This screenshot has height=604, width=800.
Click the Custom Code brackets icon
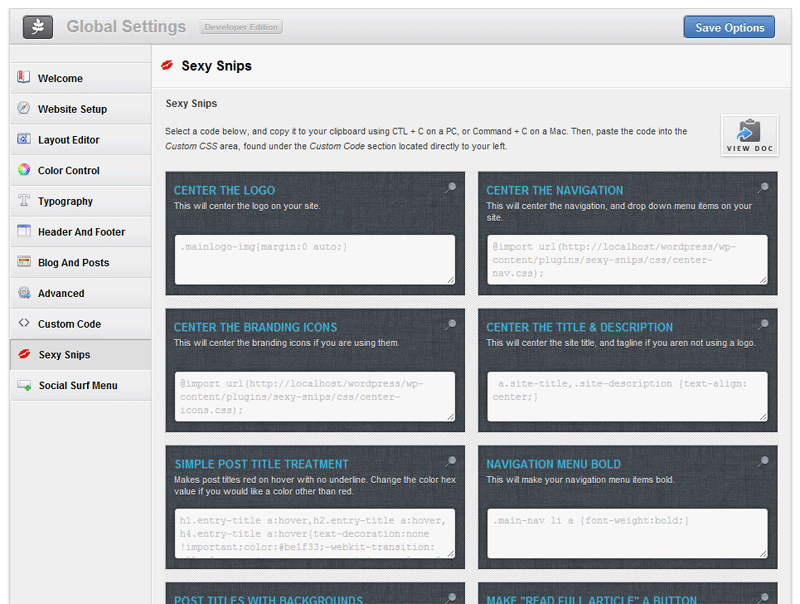coord(23,322)
